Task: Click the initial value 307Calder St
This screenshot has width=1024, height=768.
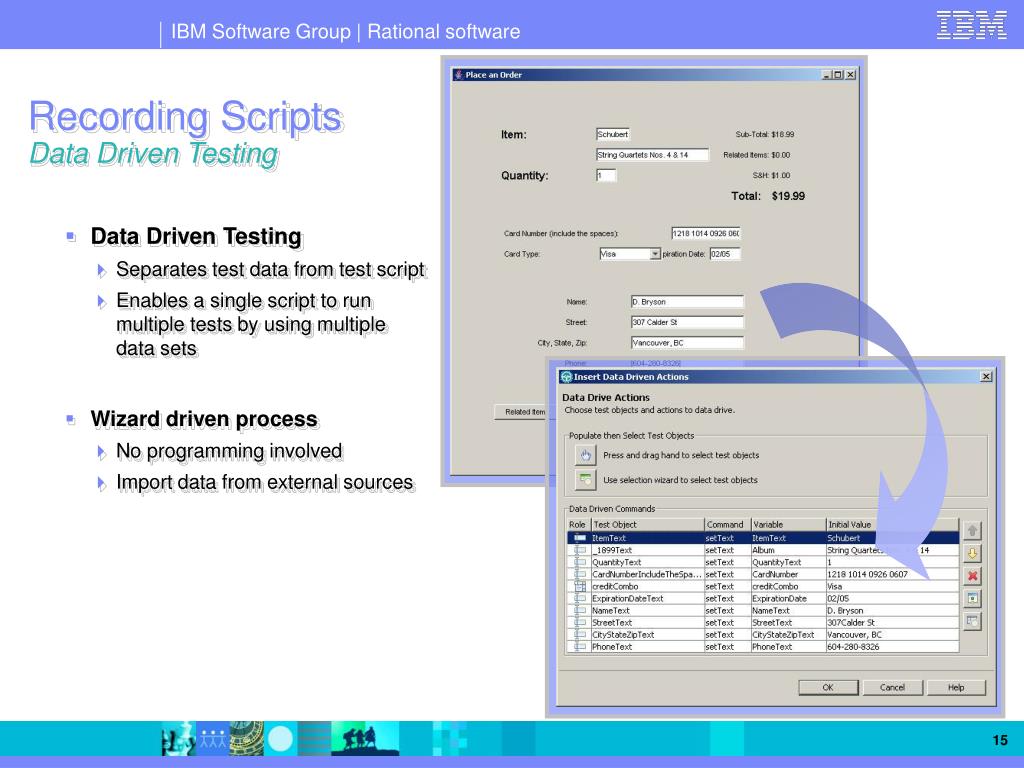Action: 892,622
